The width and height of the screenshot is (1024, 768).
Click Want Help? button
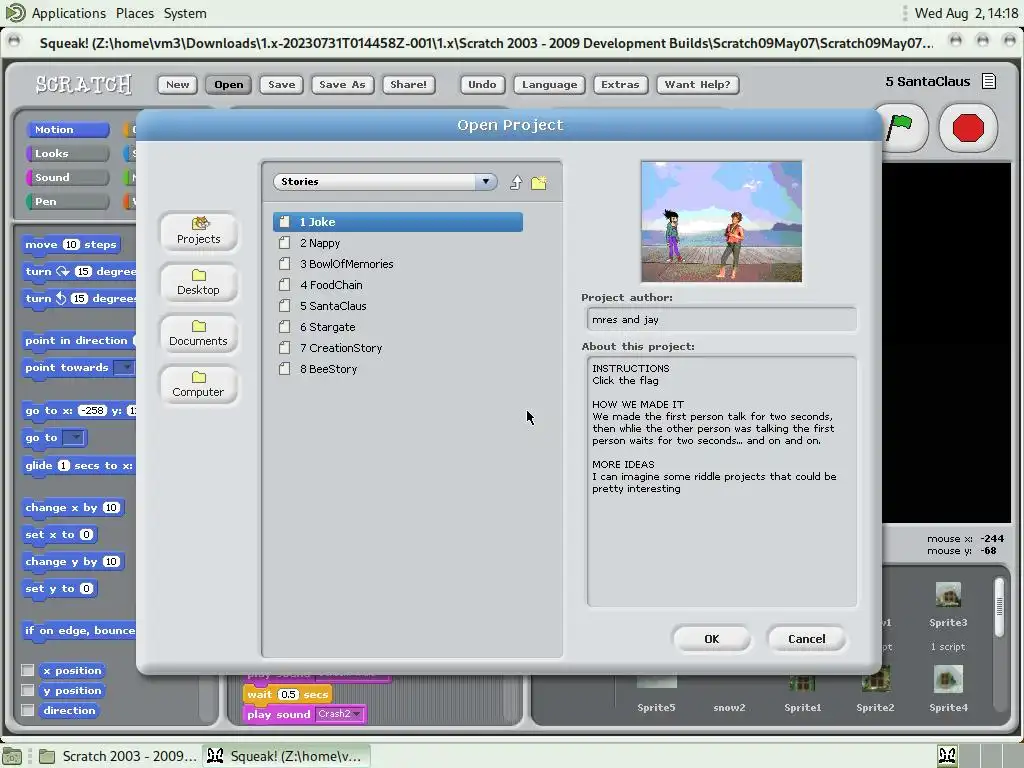click(697, 84)
